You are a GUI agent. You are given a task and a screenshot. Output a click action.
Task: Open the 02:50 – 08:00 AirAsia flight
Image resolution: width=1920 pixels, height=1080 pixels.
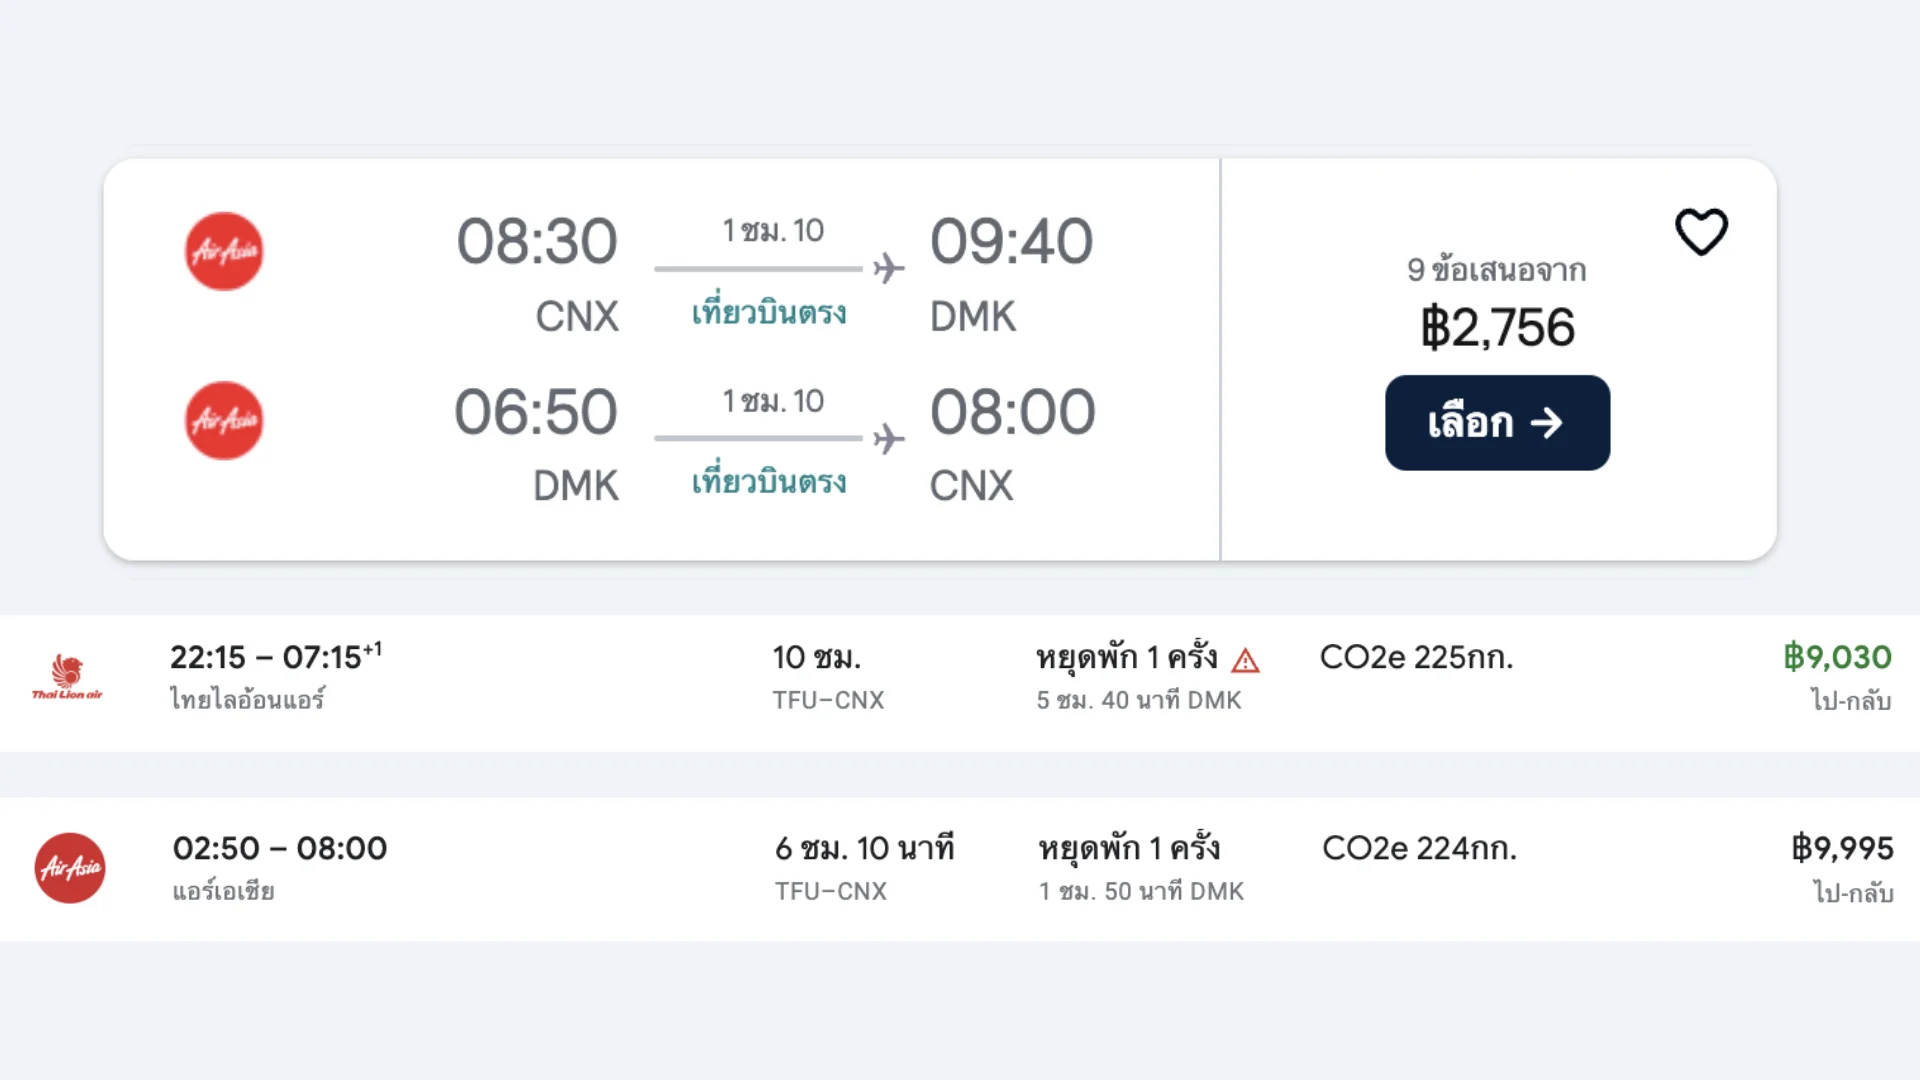point(280,848)
